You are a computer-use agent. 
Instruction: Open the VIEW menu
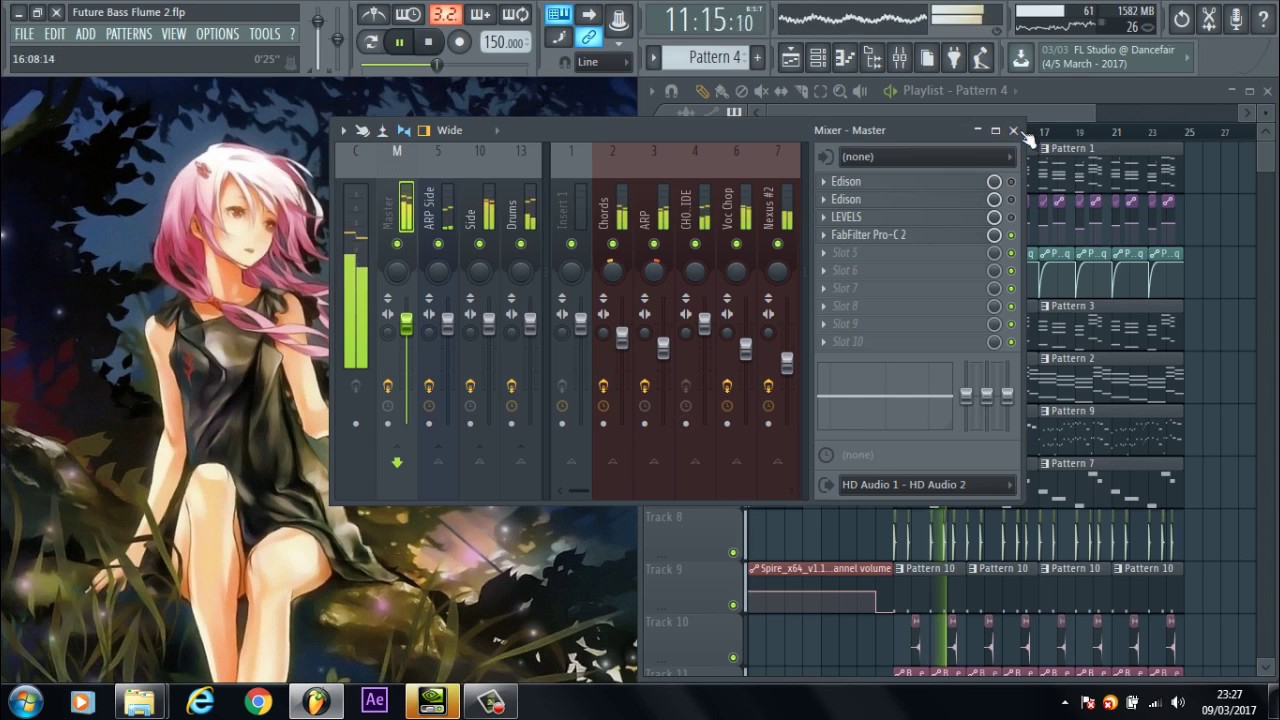[174, 34]
